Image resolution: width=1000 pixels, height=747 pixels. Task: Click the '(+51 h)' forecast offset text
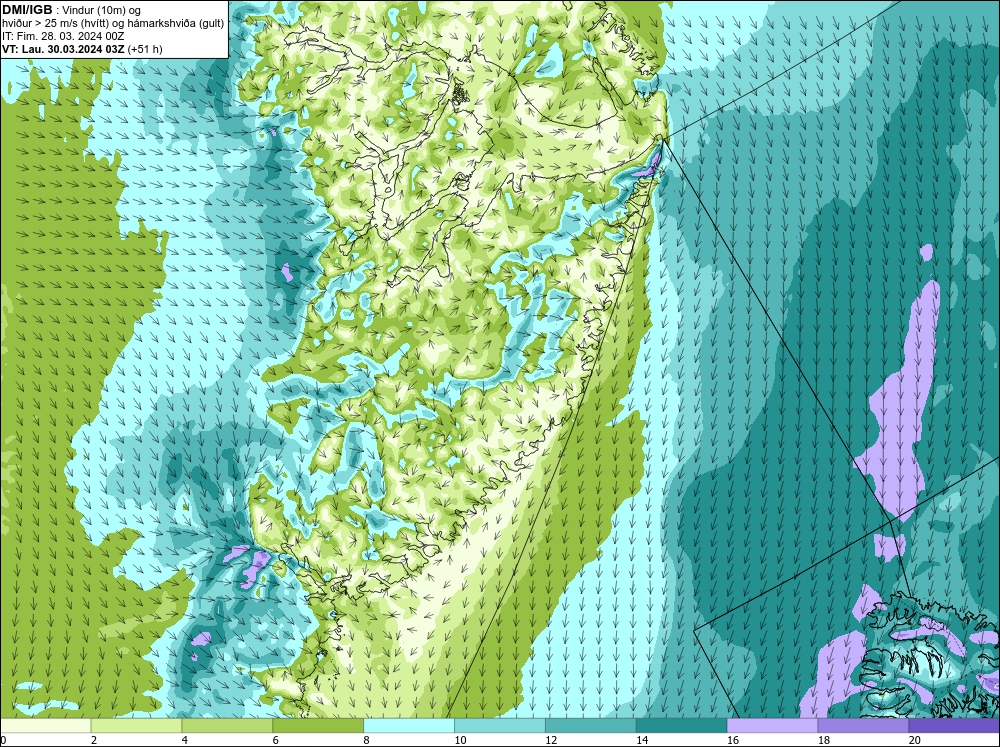(145, 49)
